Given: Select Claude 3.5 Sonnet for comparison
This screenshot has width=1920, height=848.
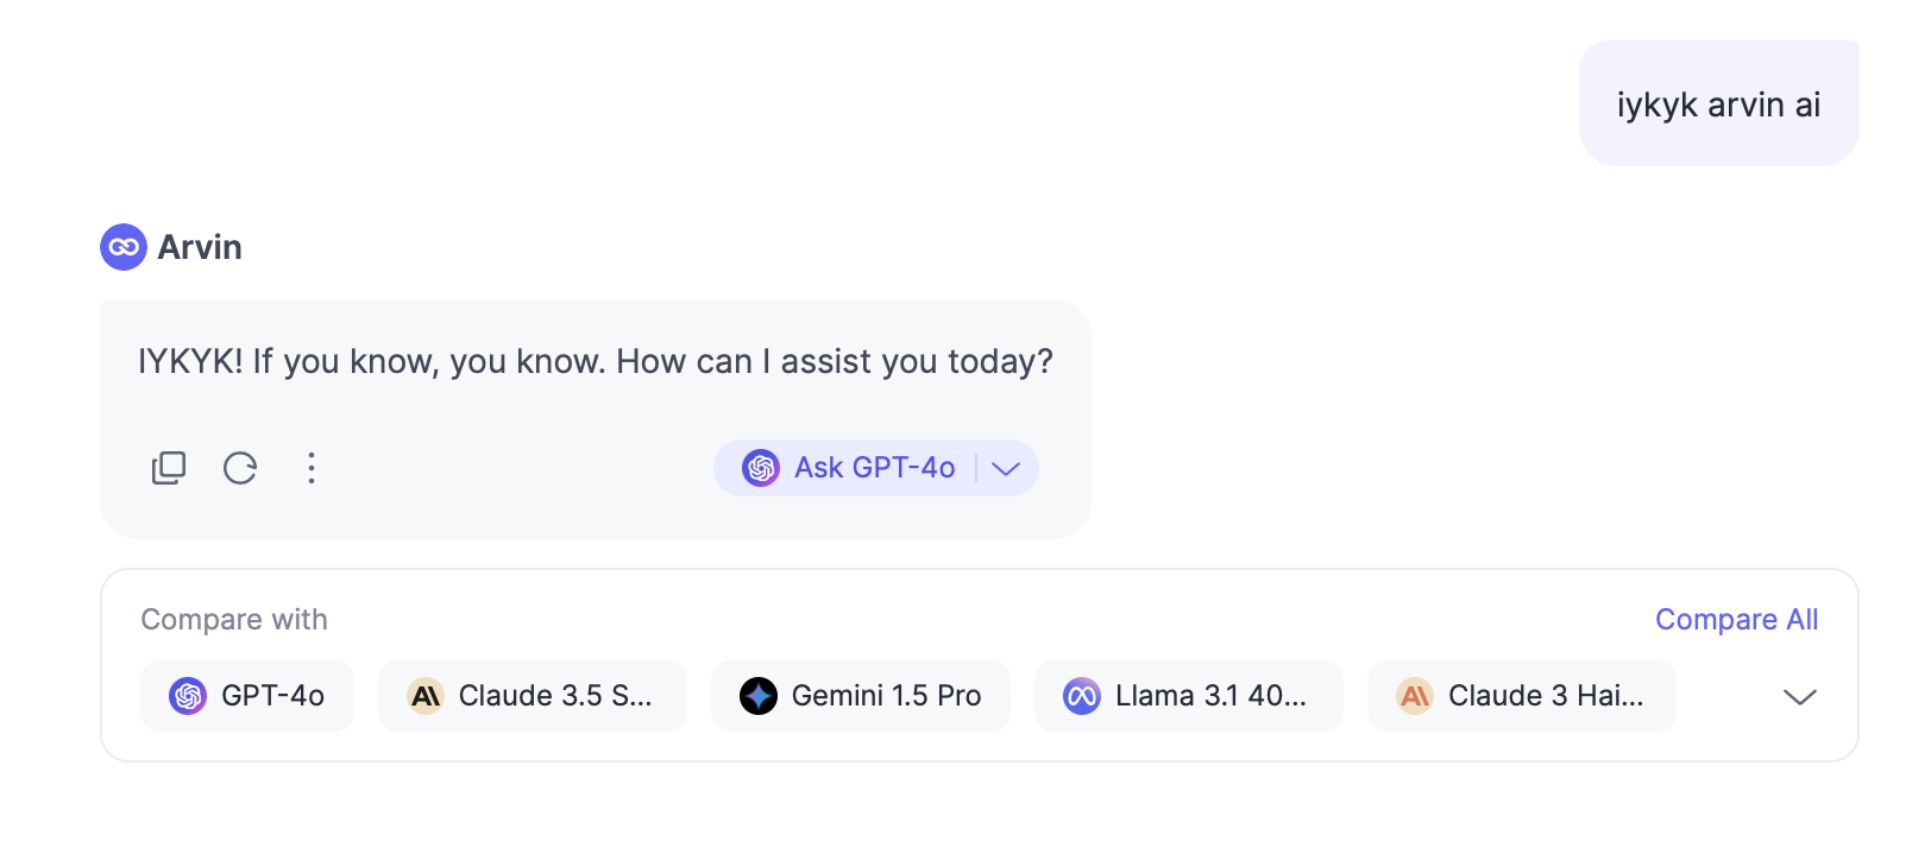Looking at the screenshot, I should pos(532,696).
